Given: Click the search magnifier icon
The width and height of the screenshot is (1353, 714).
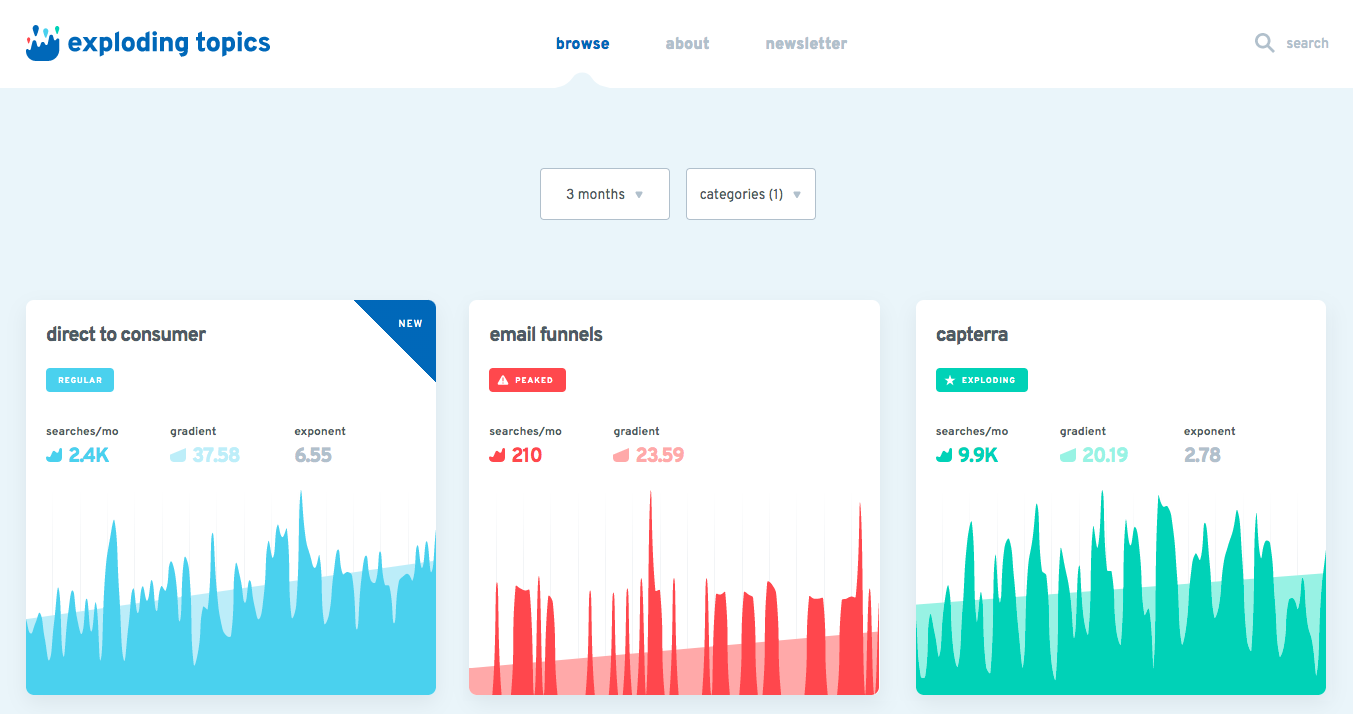Looking at the screenshot, I should coord(1265,43).
